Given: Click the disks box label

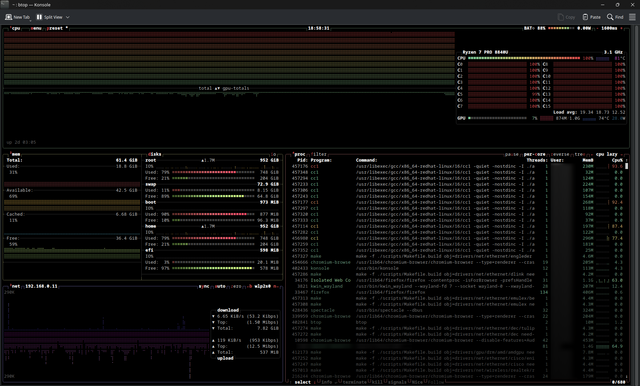Looking at the screenshot, I should pyautogui.click(x=155, y=154).
